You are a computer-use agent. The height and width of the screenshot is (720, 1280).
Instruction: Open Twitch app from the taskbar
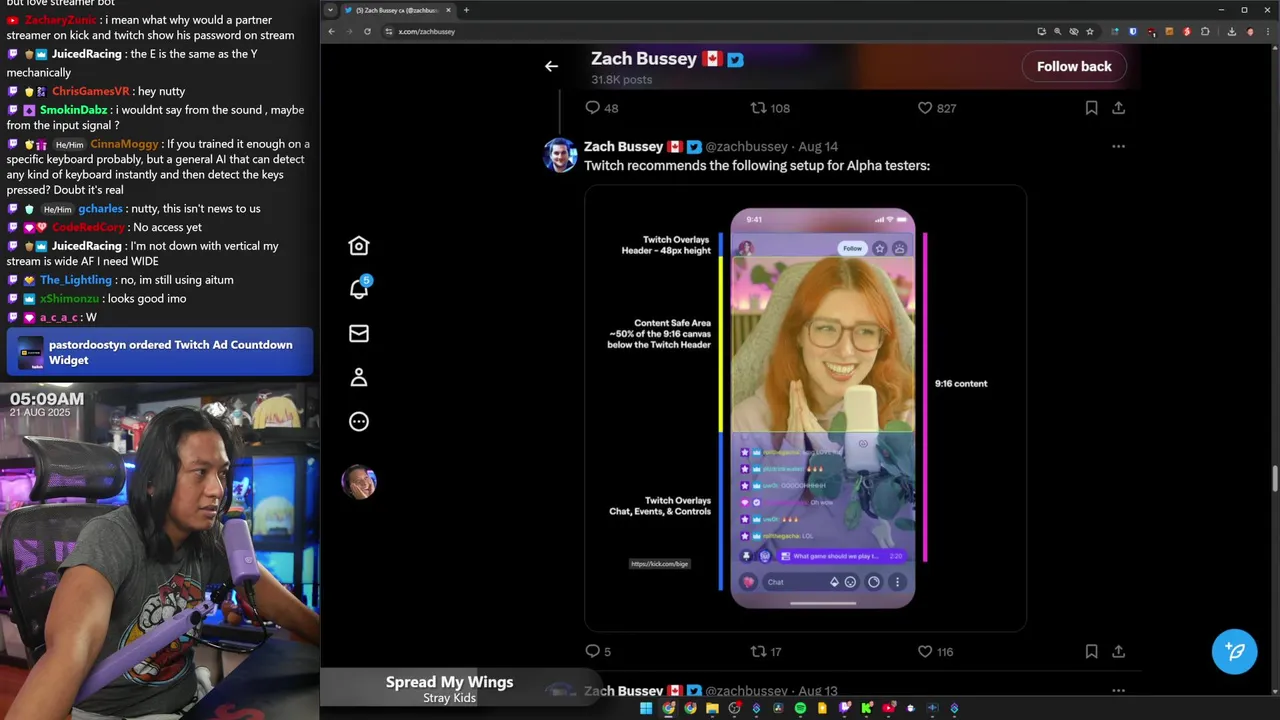845,708
